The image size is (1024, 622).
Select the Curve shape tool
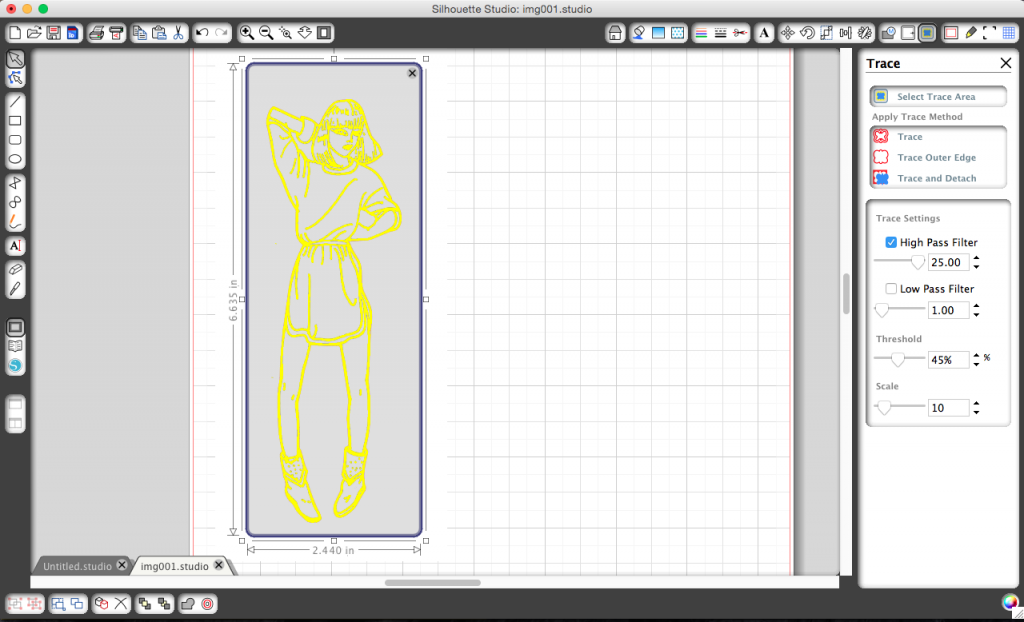(15, 202)
